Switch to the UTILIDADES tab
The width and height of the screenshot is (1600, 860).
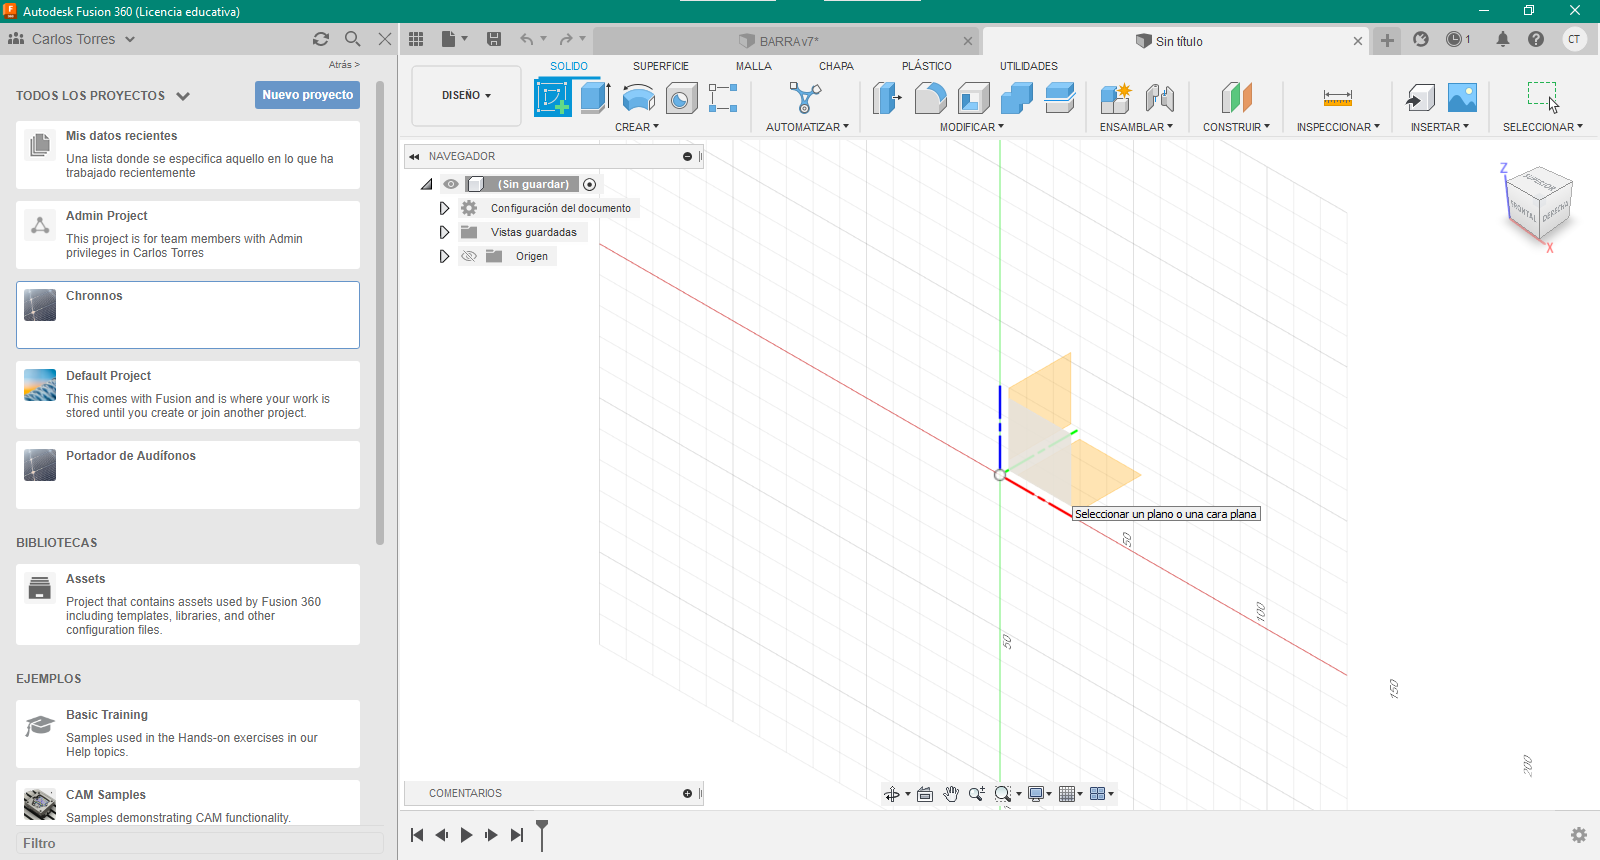1029,66
